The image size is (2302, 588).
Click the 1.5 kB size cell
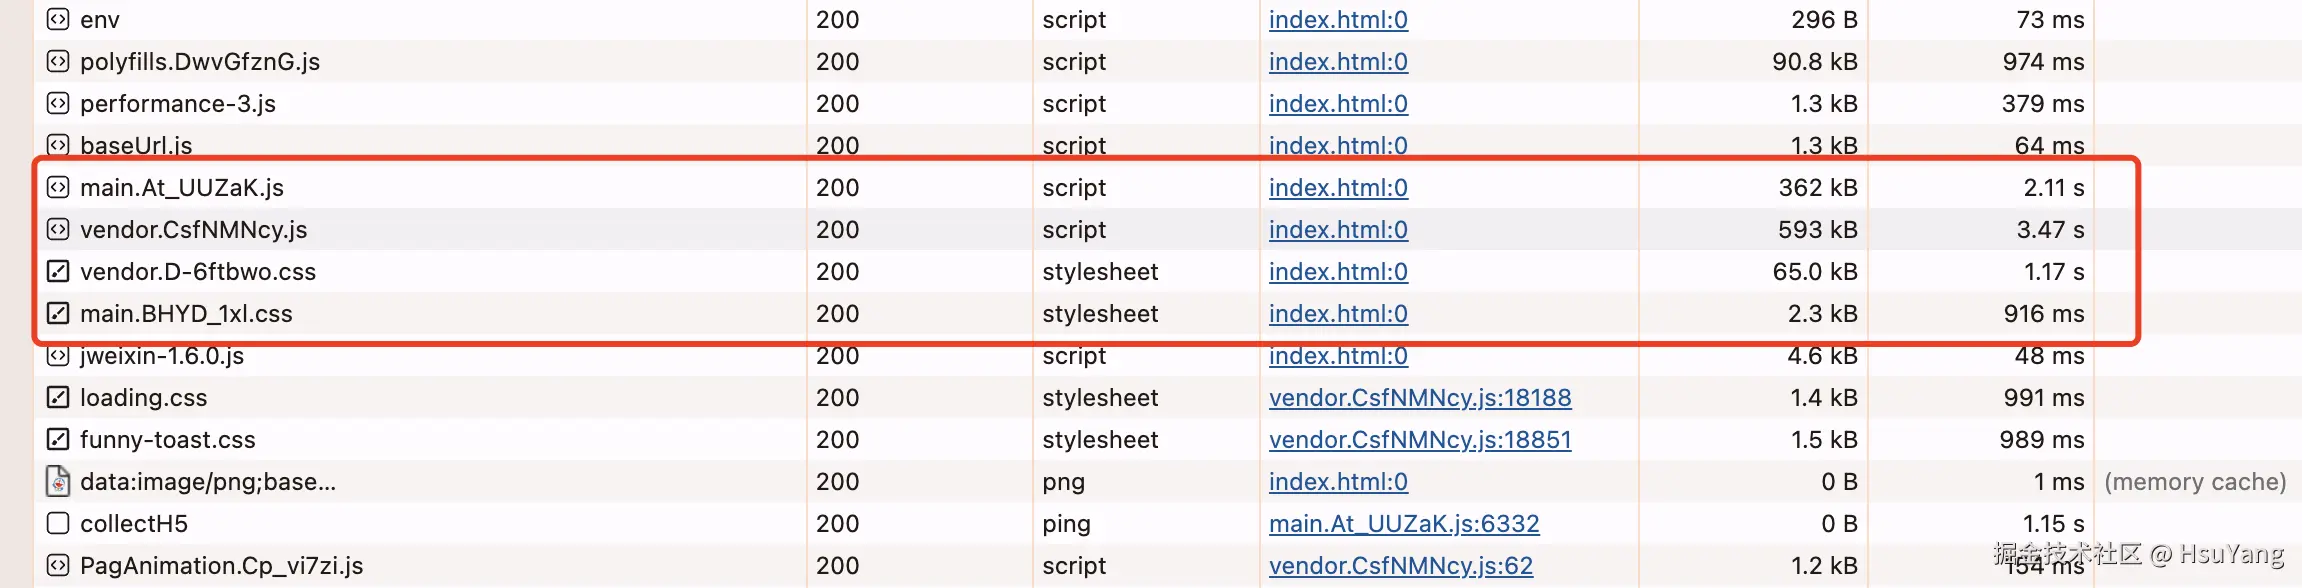click(1823, 439)
